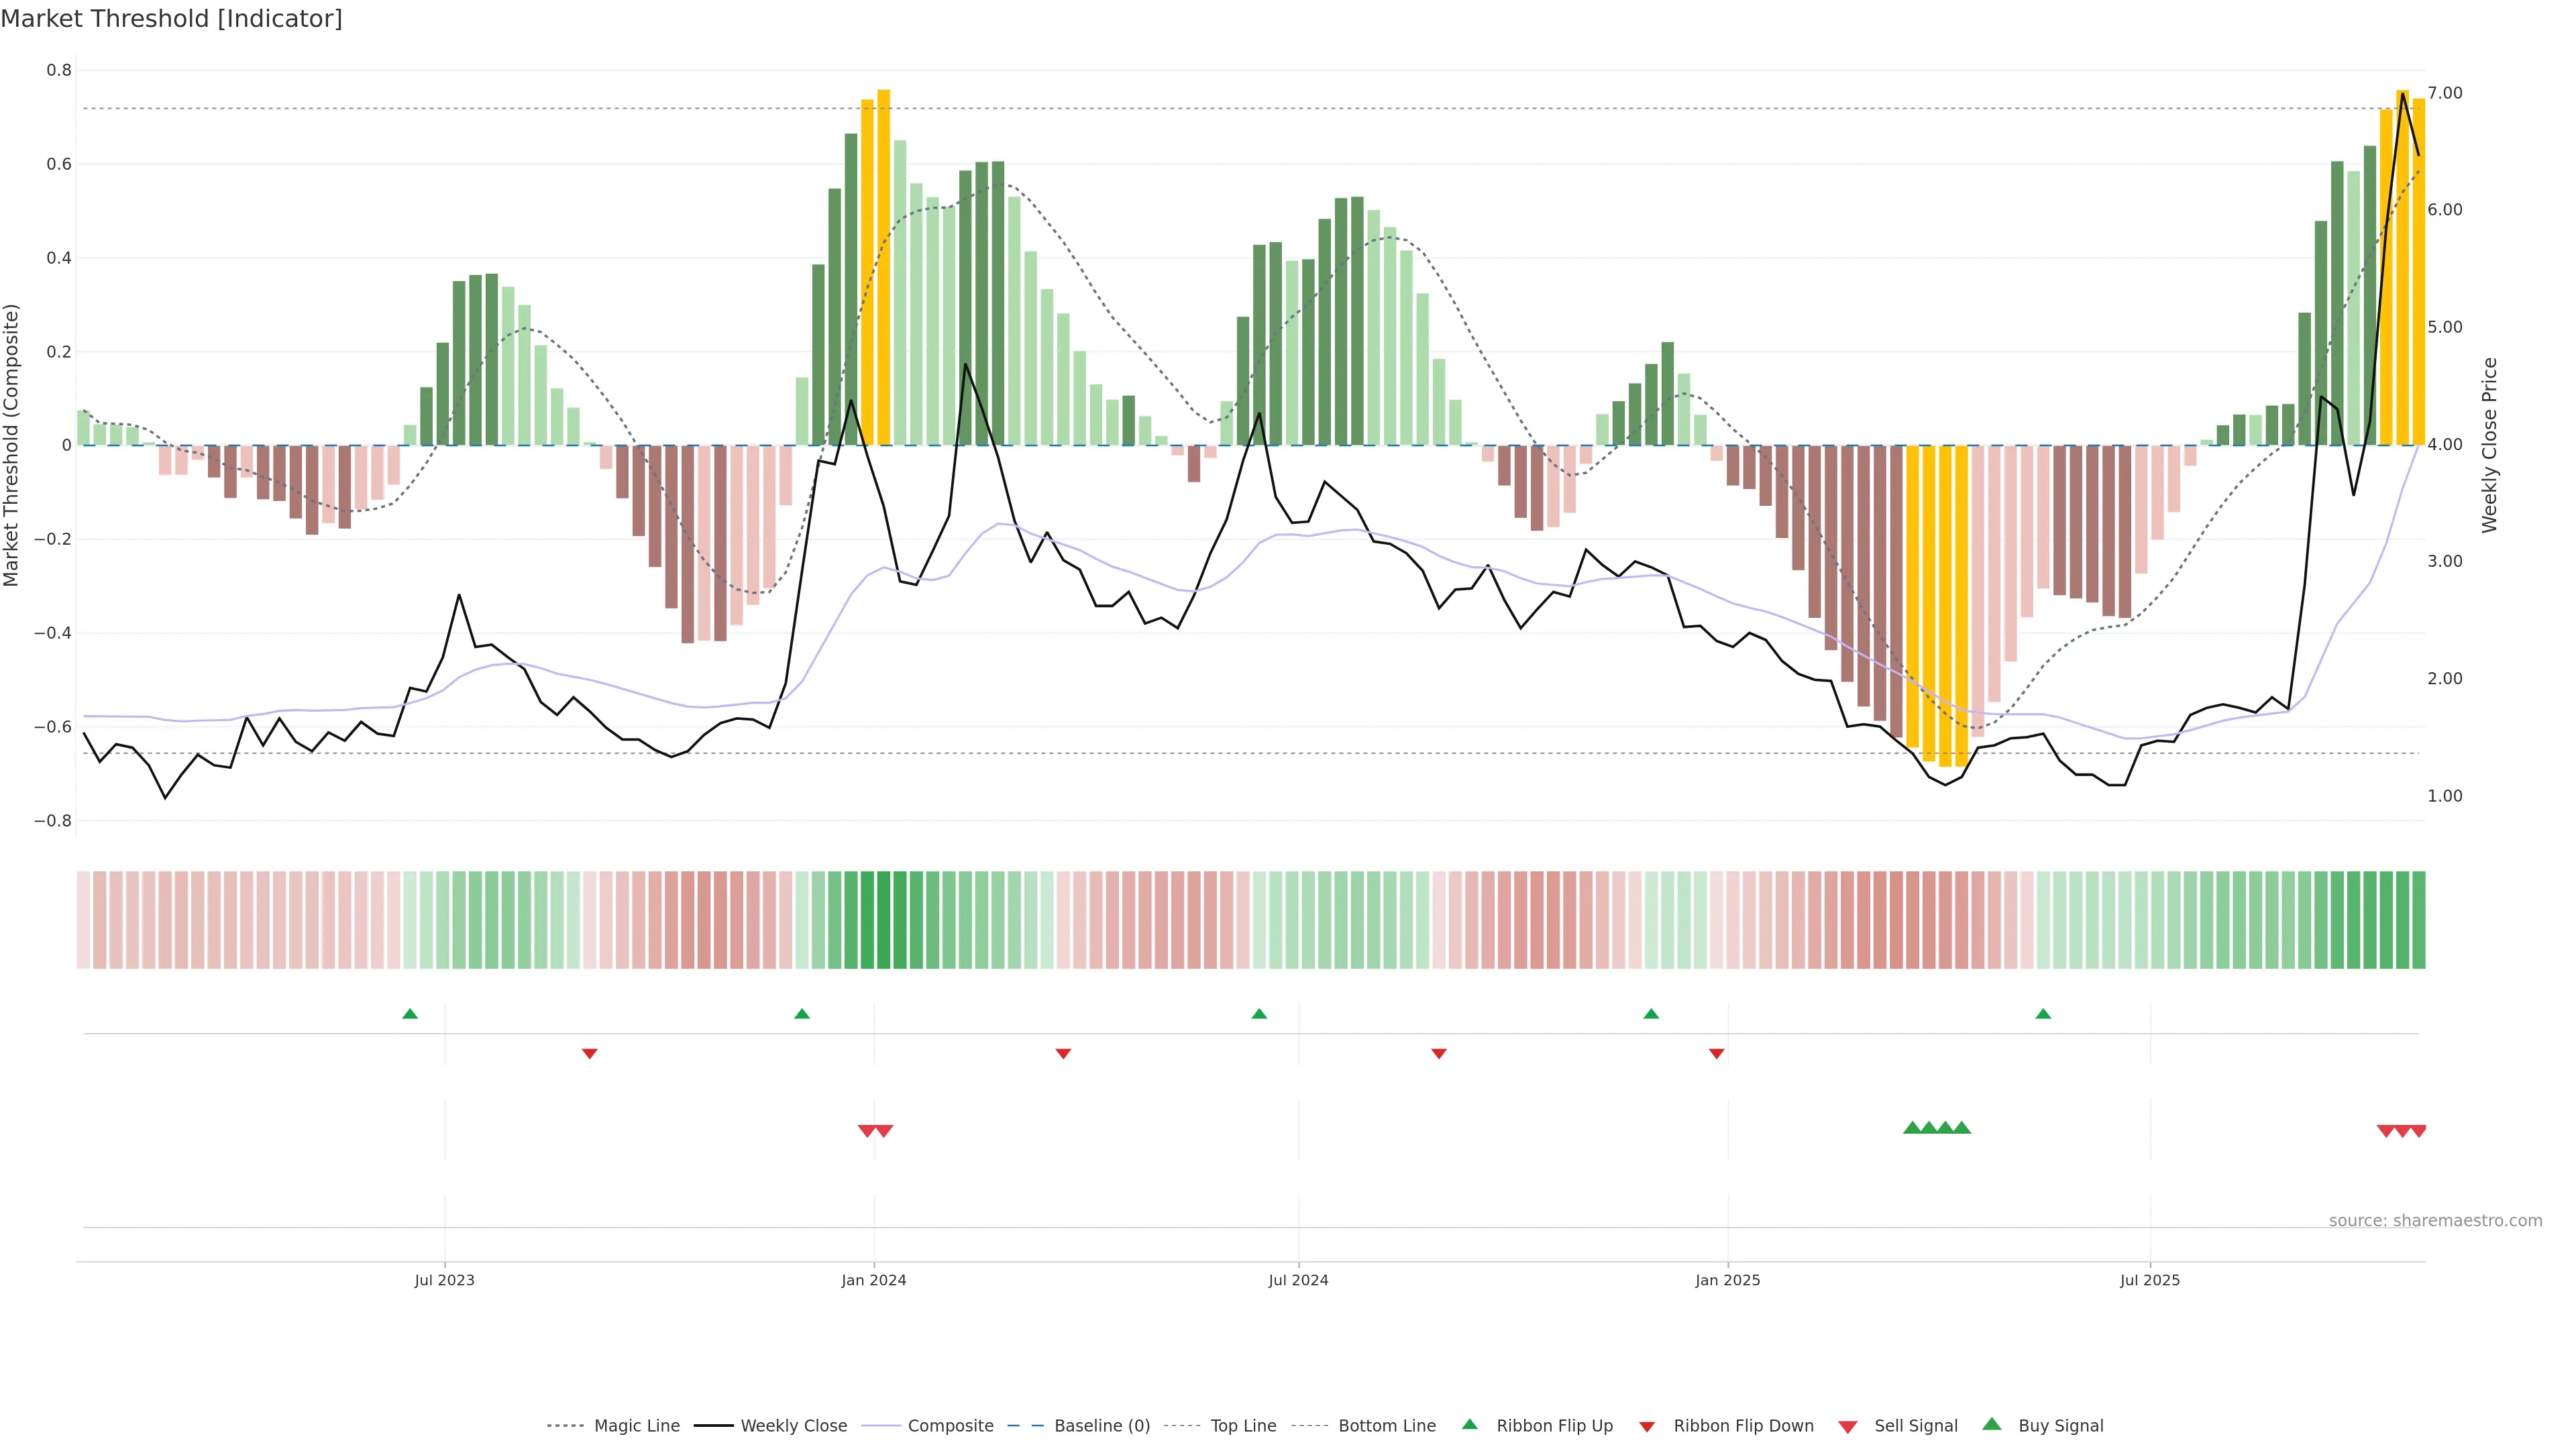
Task: Click the Weekly Close Price axis title
Action: point(2490,445)
